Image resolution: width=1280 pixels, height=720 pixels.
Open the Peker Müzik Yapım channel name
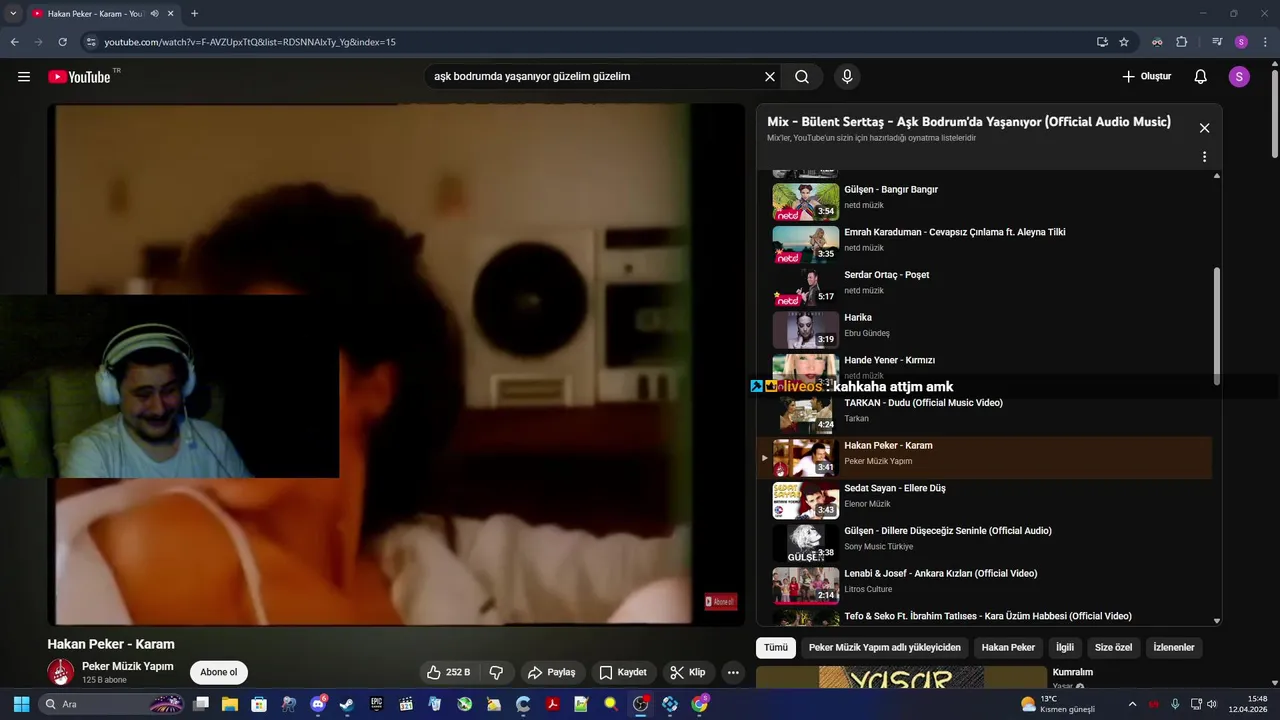click(128, 666)
